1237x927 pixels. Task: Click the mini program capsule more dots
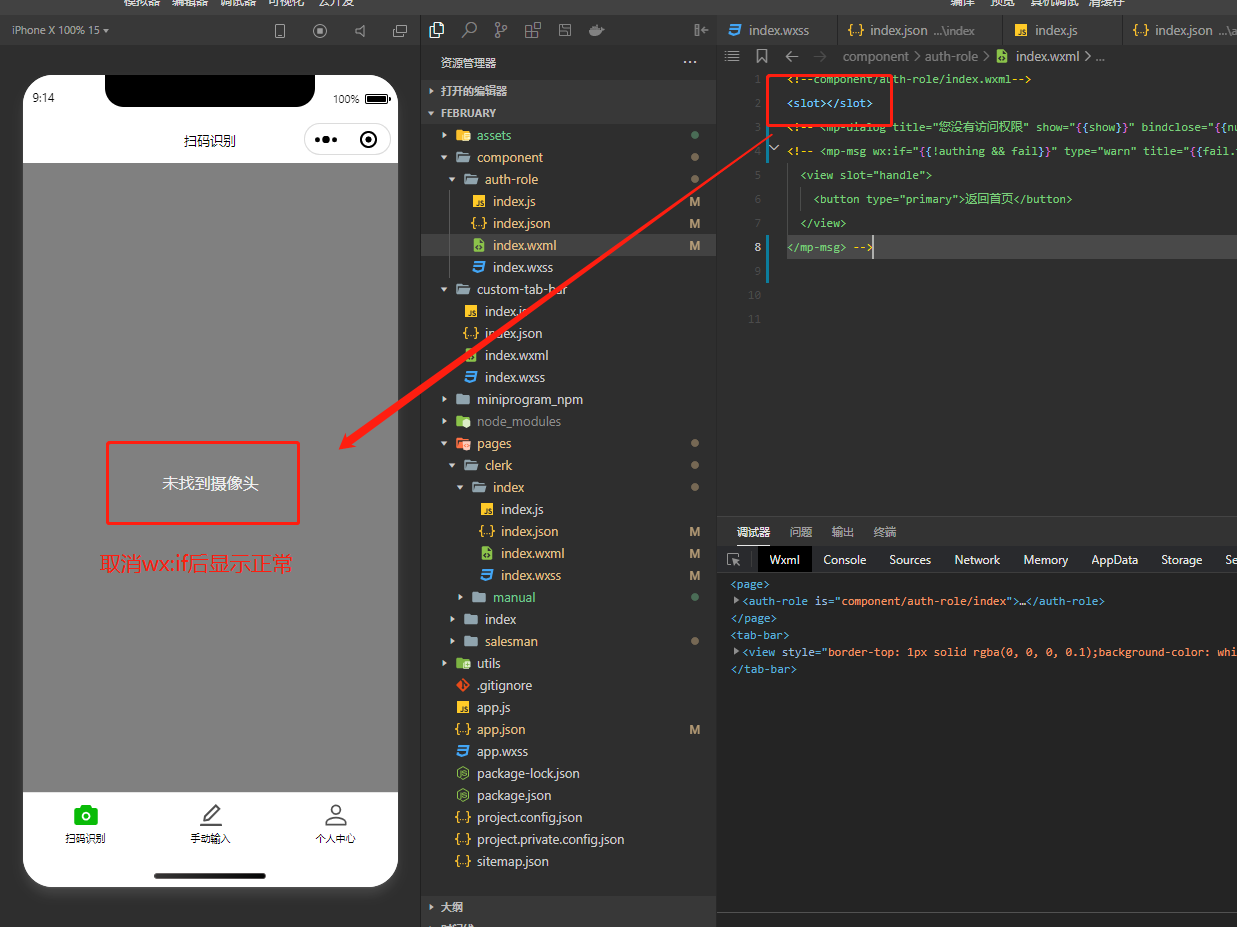pyautogui.click(x=326, y=140)
